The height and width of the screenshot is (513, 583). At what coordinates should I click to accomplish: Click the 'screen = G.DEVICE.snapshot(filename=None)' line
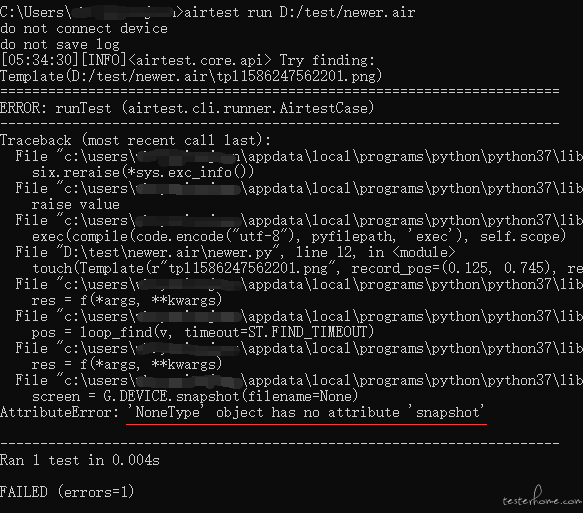click(195, 396)
